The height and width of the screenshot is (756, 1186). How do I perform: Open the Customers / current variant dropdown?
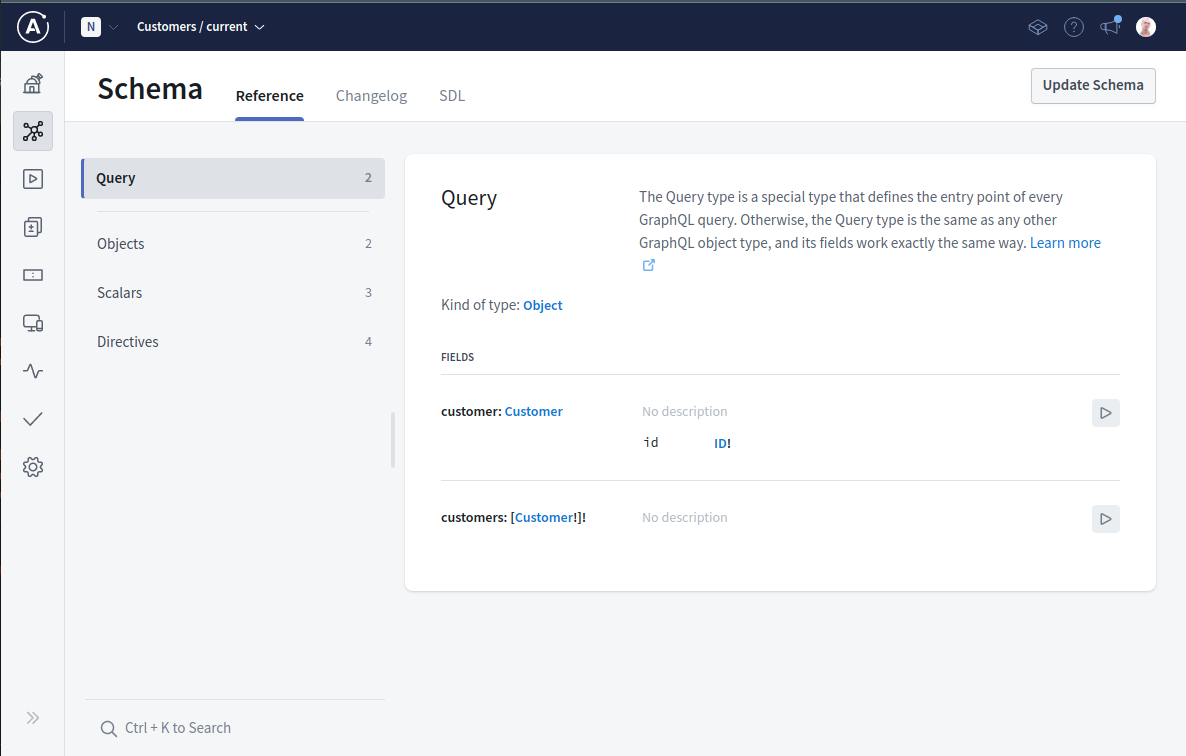click(201, 27)
